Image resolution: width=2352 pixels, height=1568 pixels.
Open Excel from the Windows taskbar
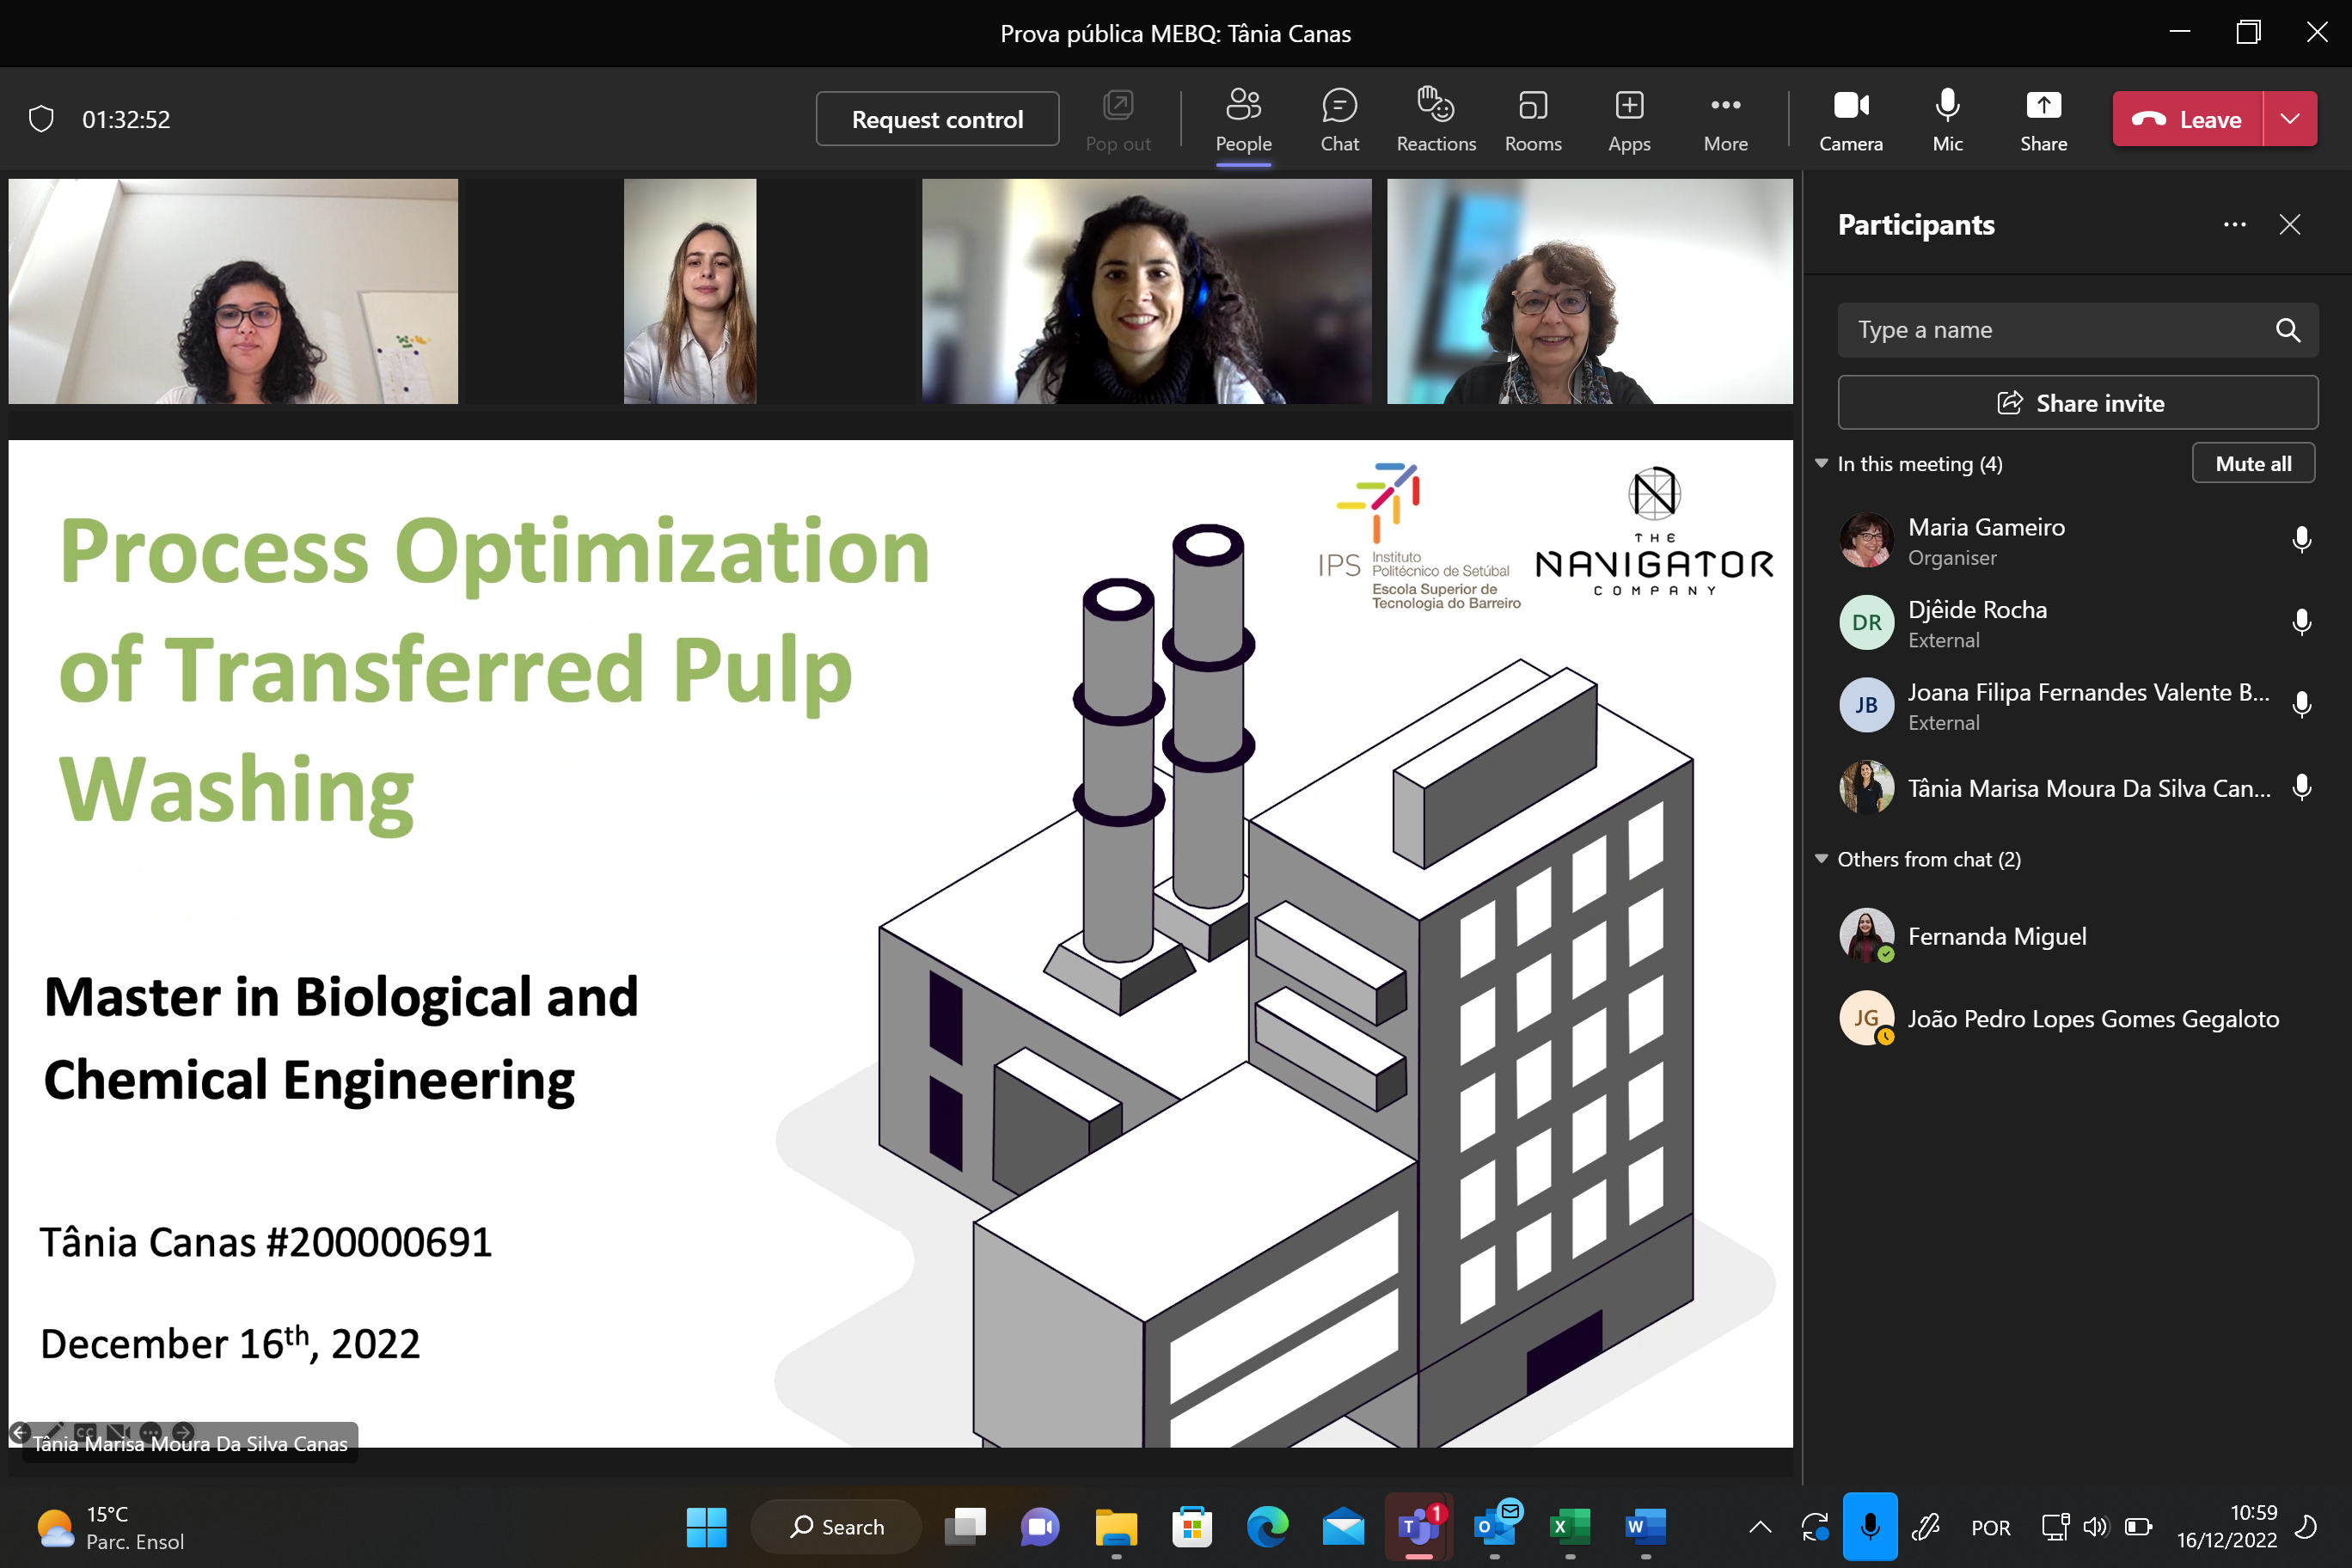(x=1569, y=1527)
